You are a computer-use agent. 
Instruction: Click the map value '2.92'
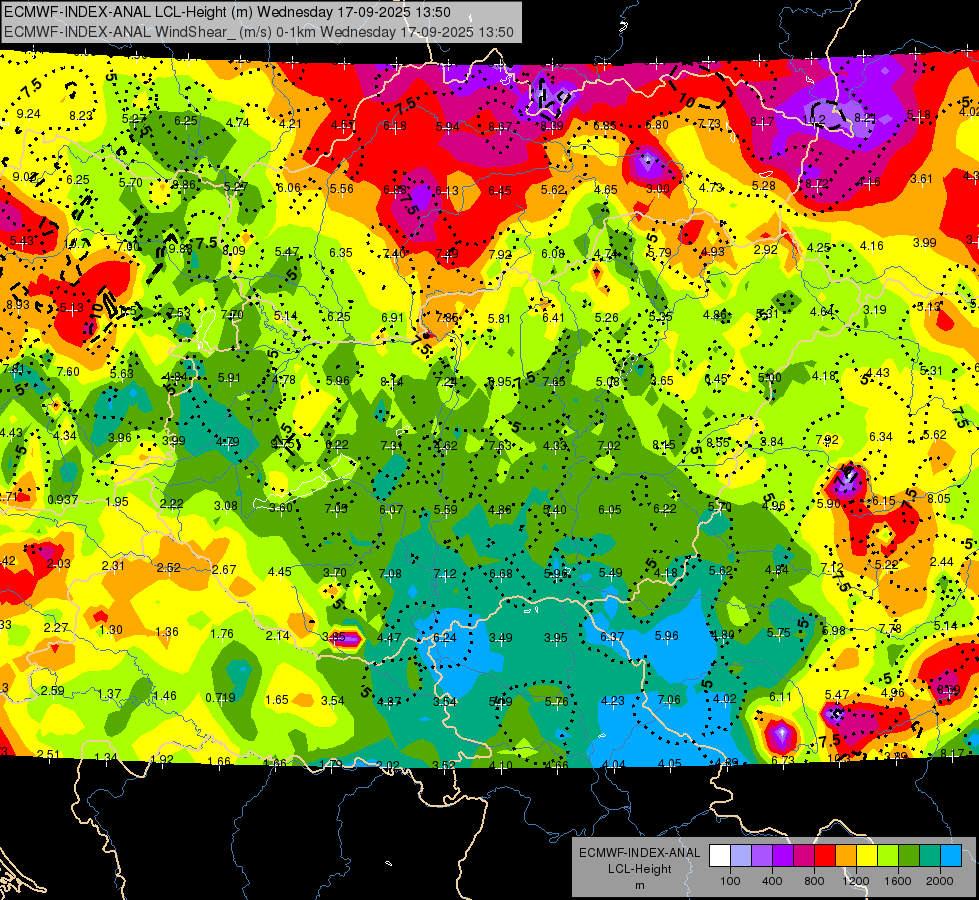click(x=765, y=250)
